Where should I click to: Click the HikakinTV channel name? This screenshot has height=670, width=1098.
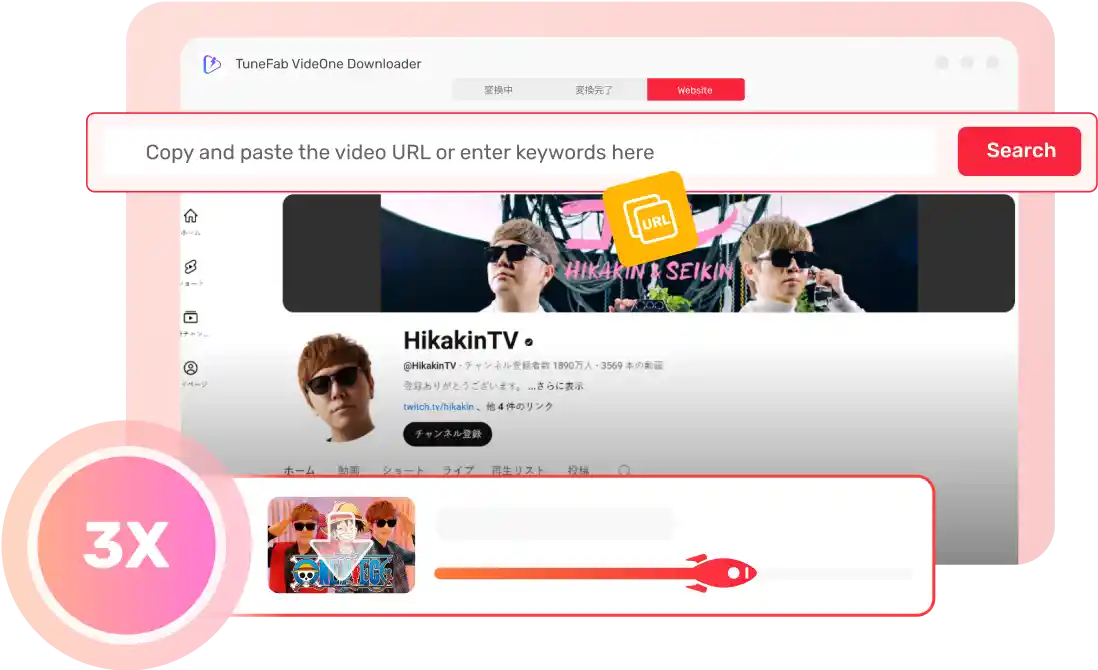pyautogui.click(x=461, y=340)
